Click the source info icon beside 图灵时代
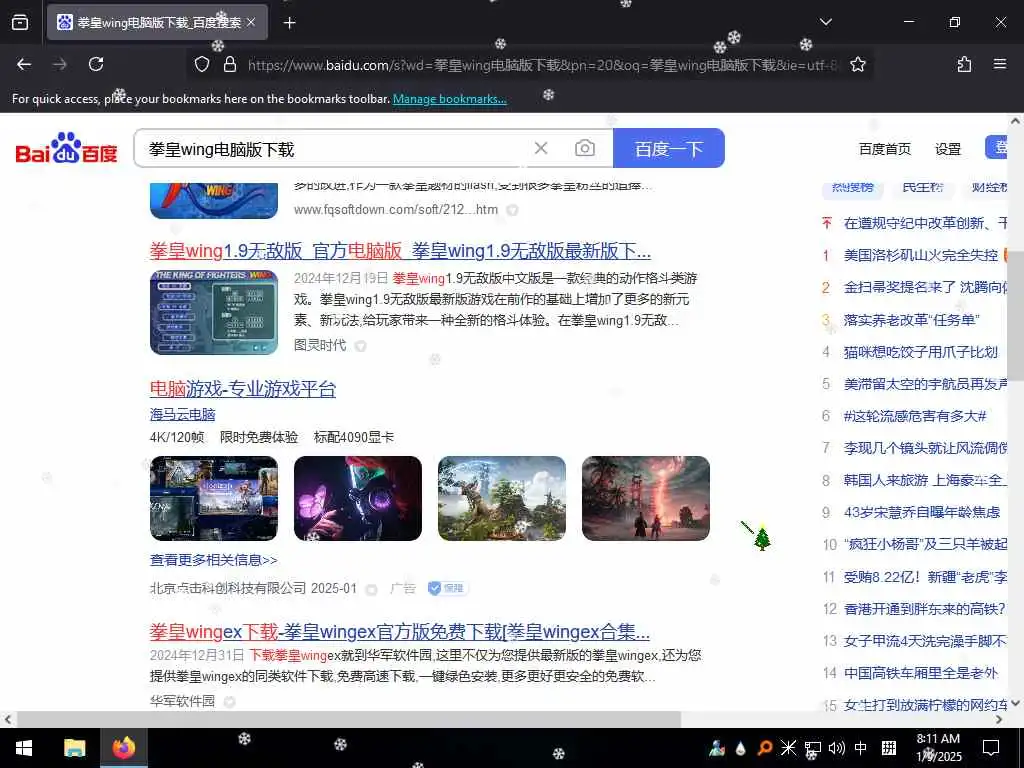1024x768 pixels. (360, 345)
